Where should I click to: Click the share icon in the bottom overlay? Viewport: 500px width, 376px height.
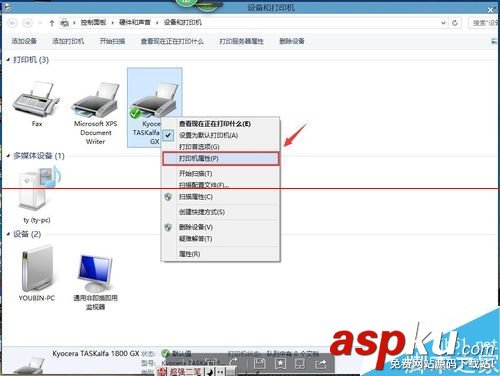(321, 363)
